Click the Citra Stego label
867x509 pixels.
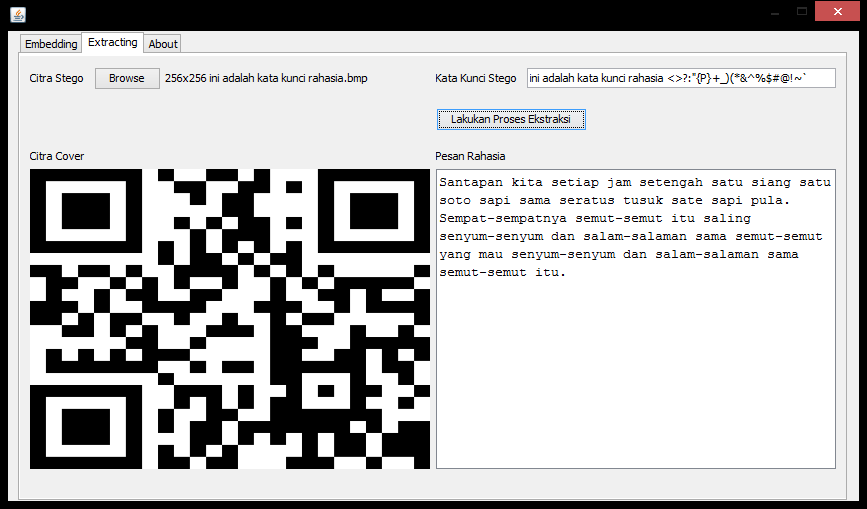(57, 78)
